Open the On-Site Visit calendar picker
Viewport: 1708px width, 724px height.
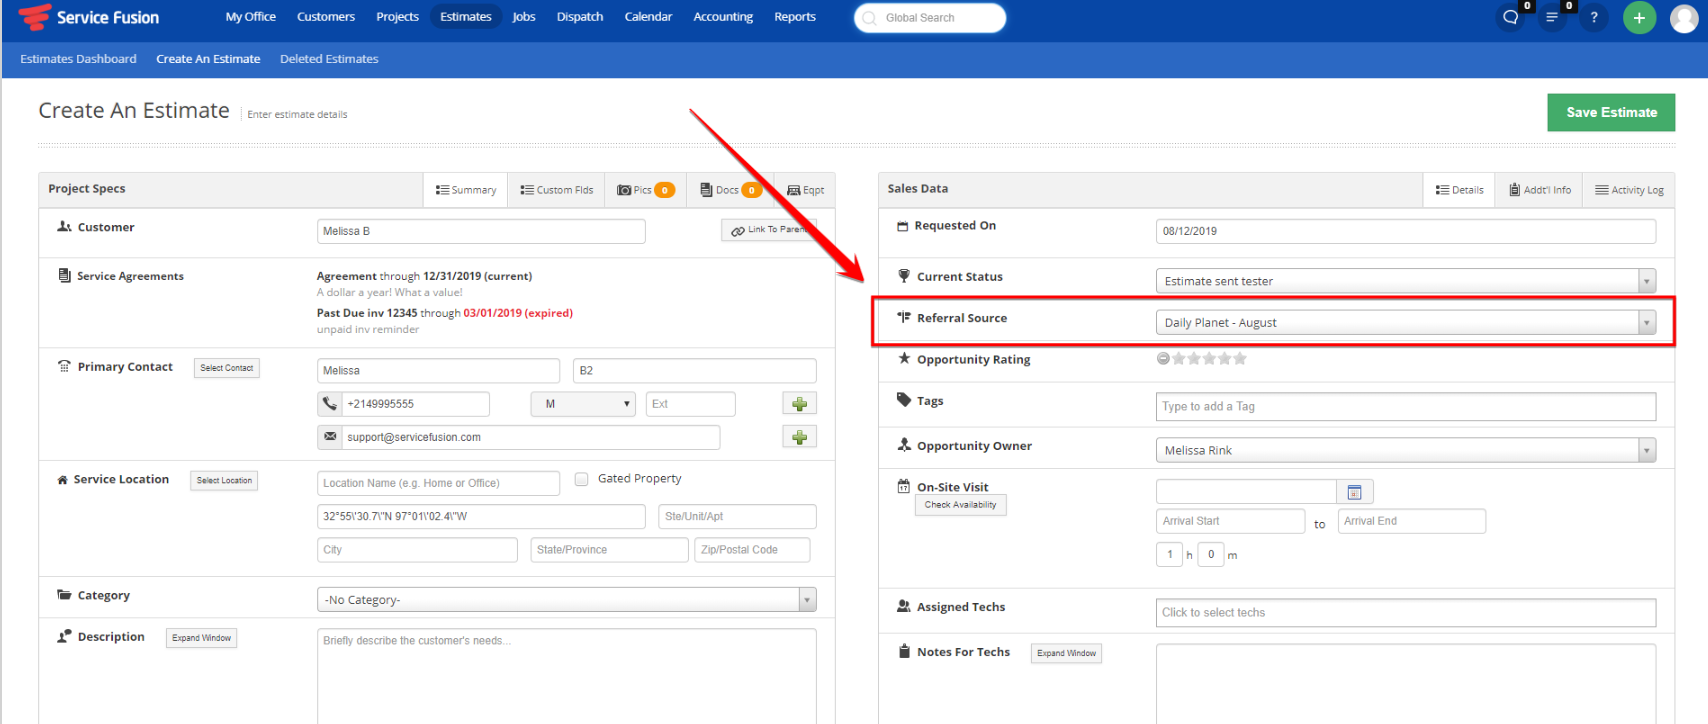[1355, 492]
